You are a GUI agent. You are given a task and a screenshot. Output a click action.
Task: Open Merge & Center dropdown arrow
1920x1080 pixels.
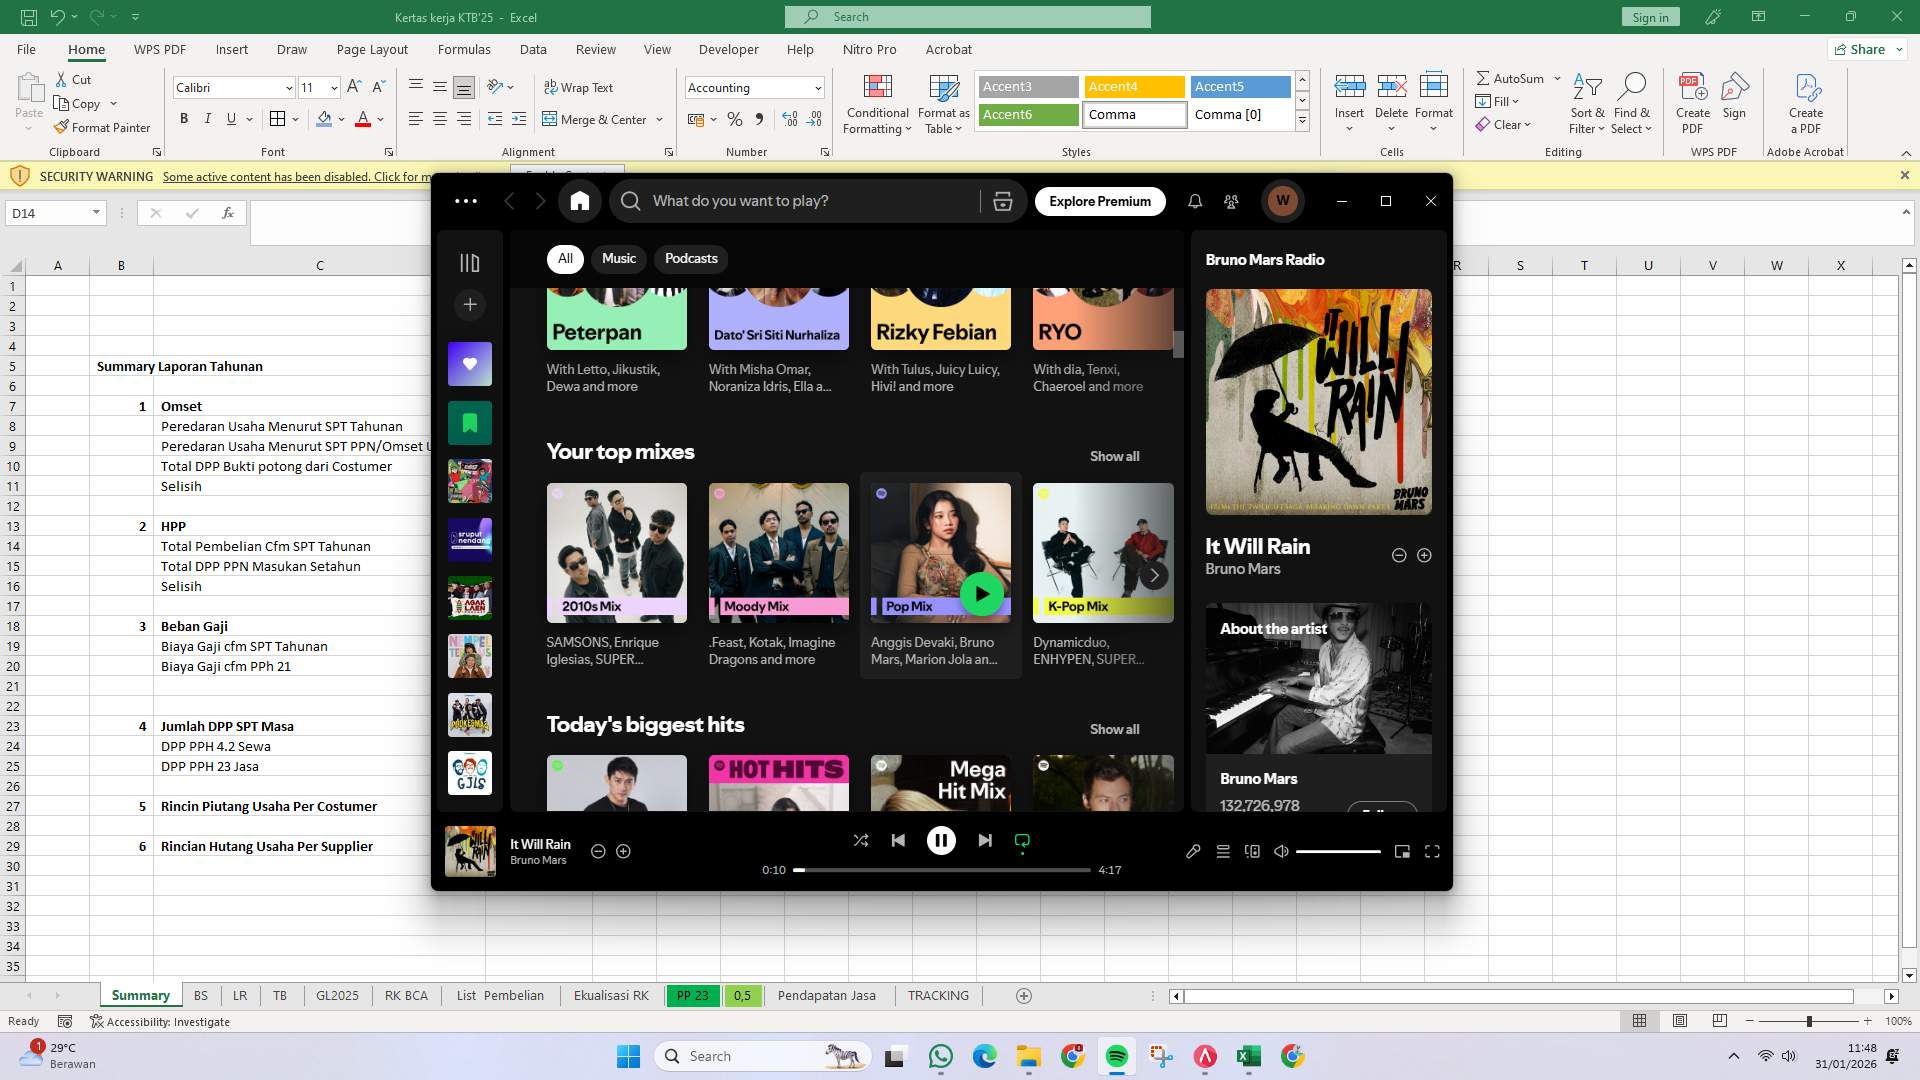click(x=660, y=120)
